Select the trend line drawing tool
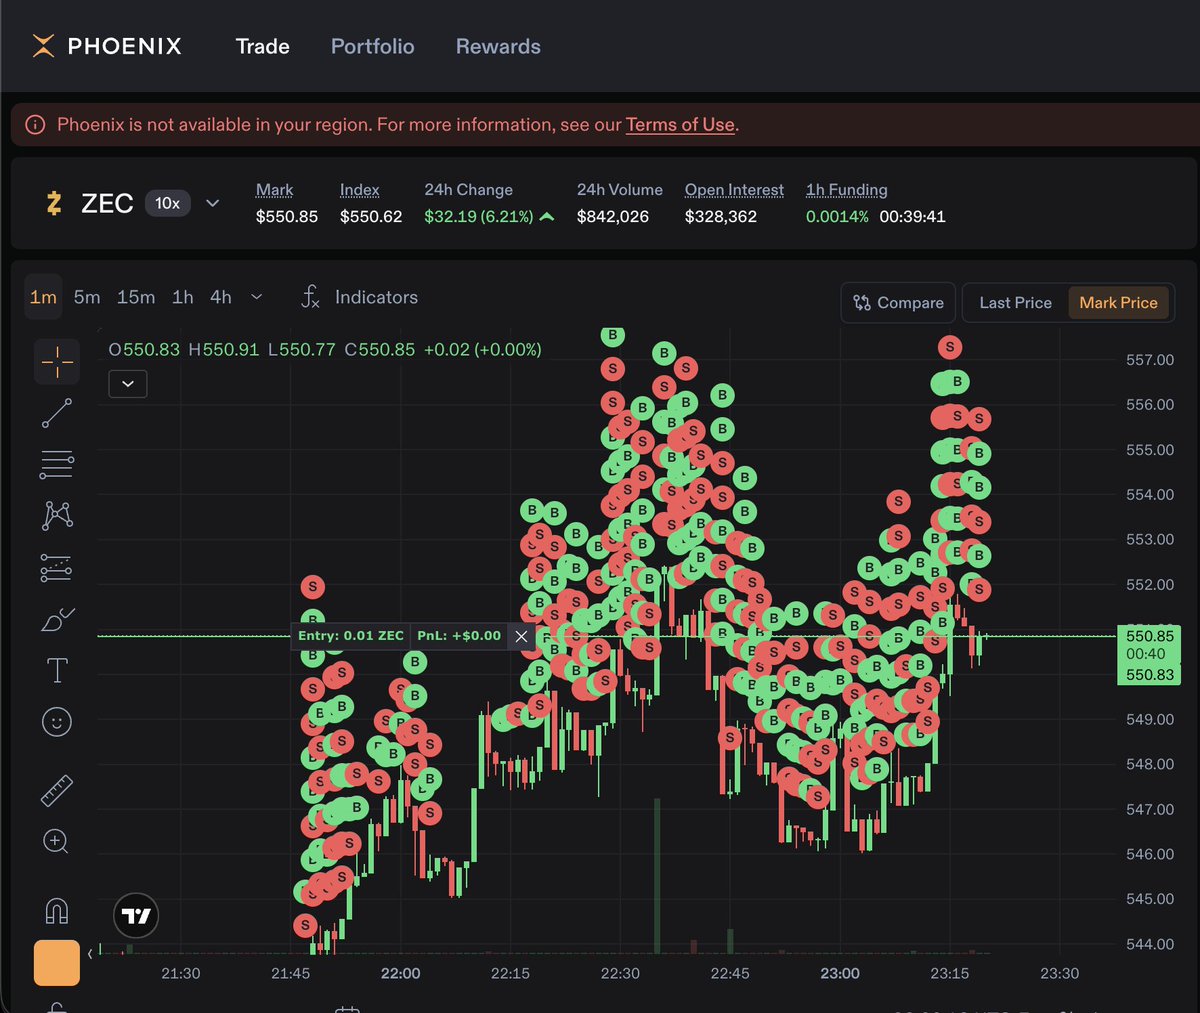 [57, 413]
